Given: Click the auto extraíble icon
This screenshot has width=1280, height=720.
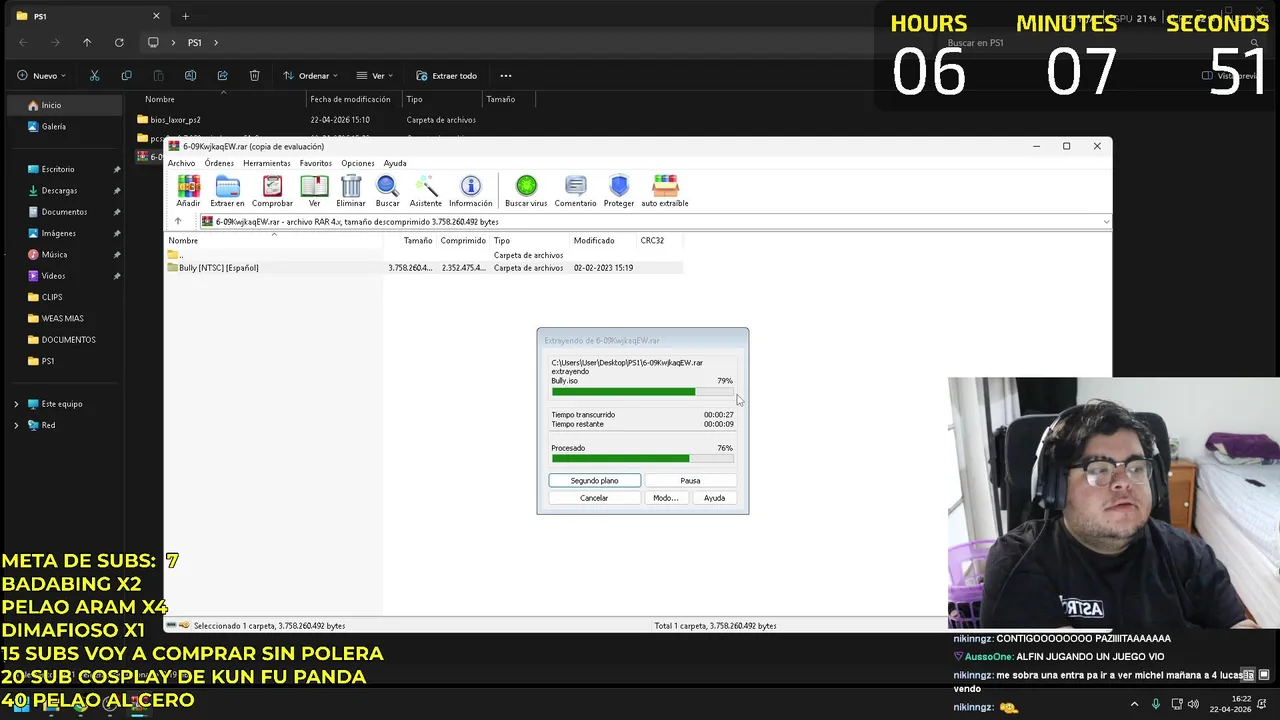Looking at the screenshot, I should pos(665,191).
